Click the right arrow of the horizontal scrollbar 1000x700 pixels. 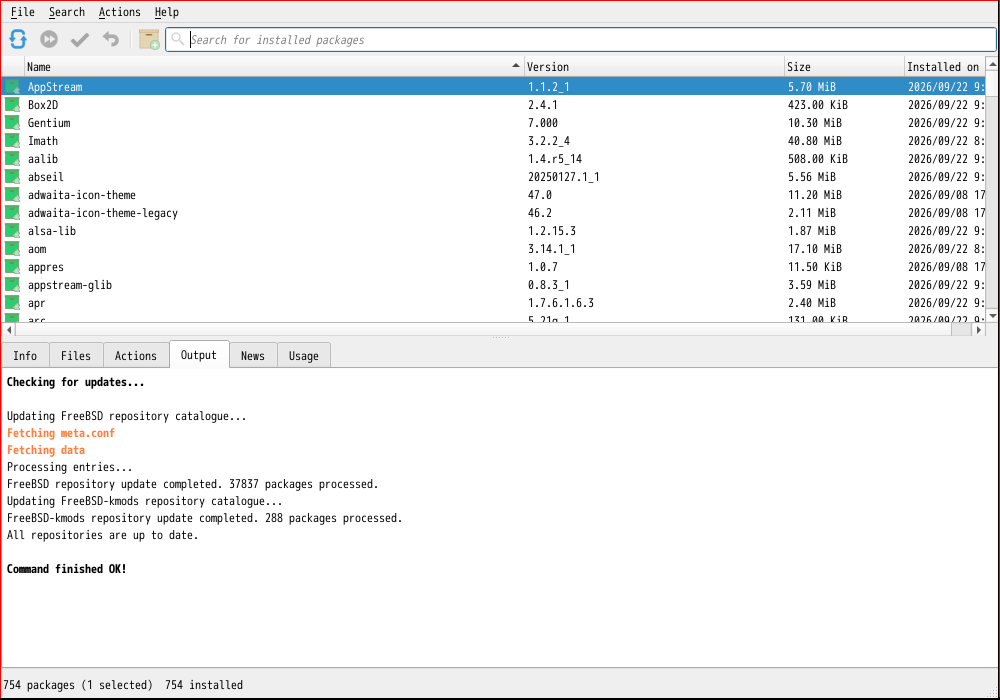(x=978, y=330)
